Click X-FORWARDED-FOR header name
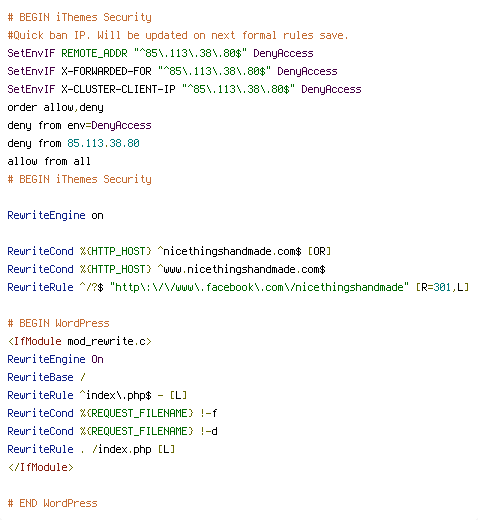 (x=106, y=71)
